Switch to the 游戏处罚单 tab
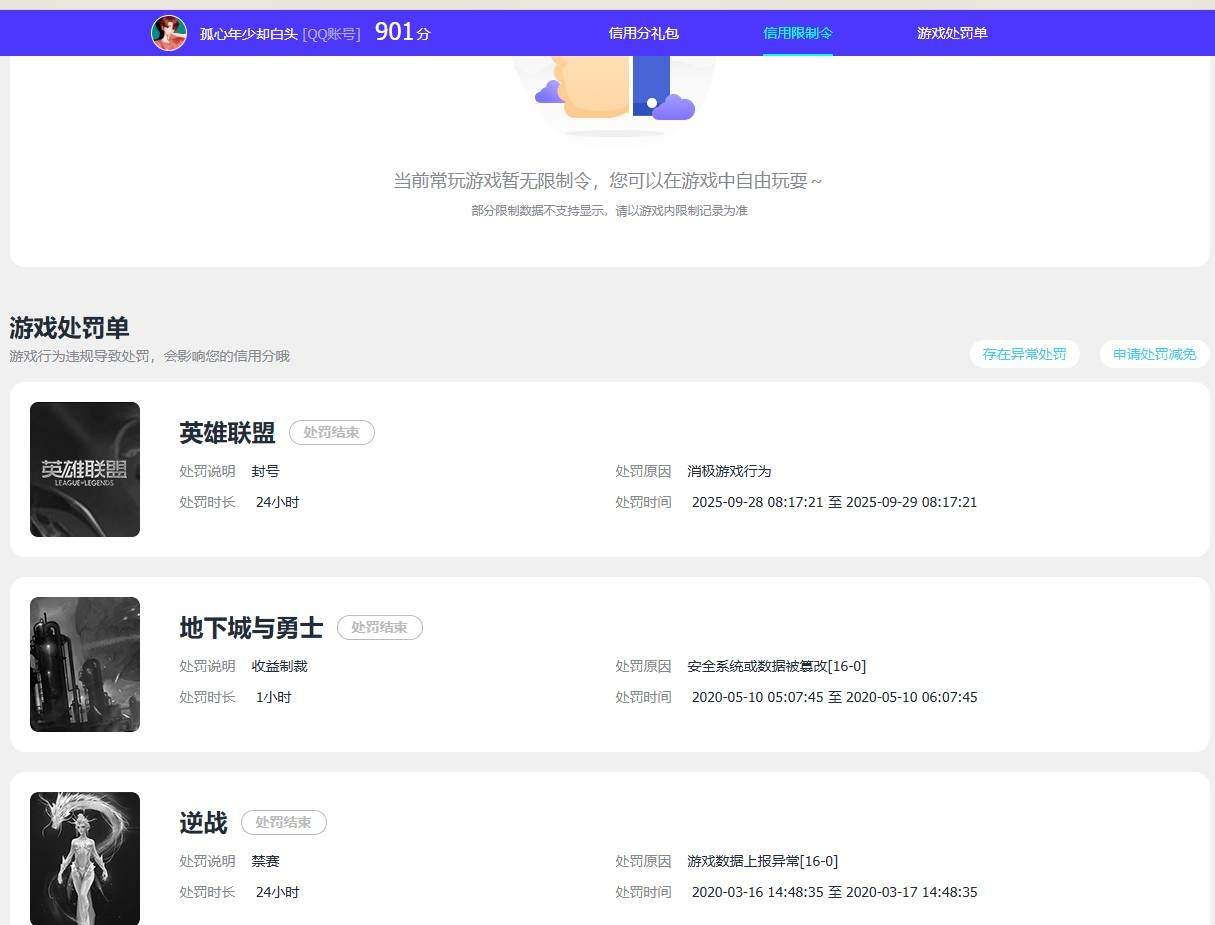The width and height of the screenshot is (1215, 925). pyautogui.click(x=952, y=33)
